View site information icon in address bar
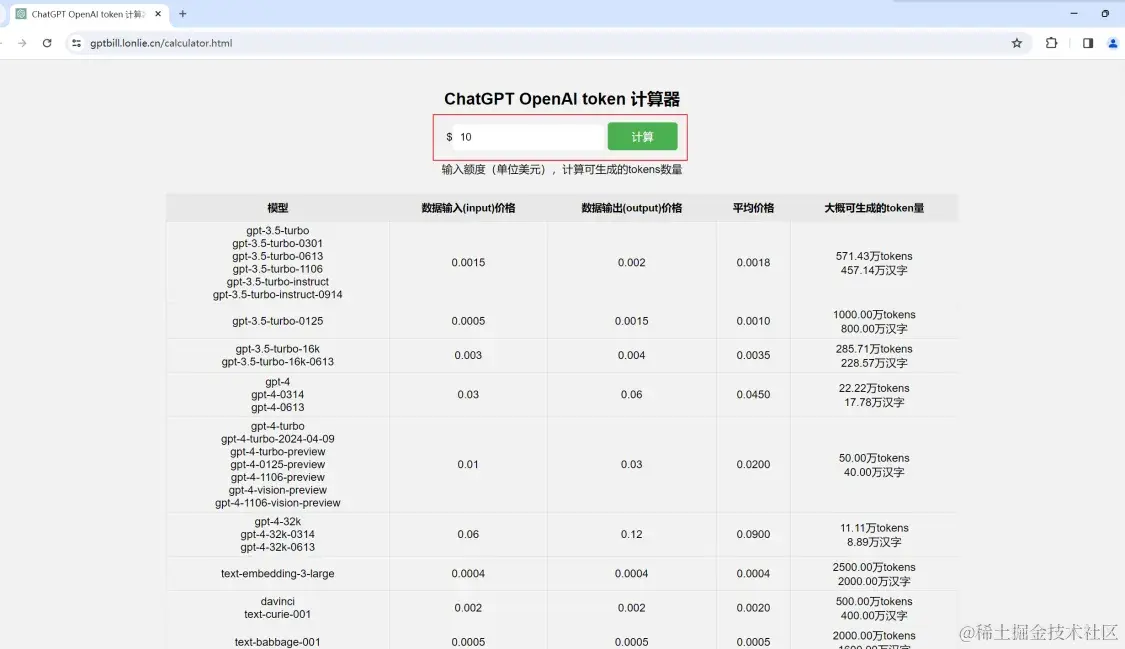1125x649 pixels. pos(76,43)
